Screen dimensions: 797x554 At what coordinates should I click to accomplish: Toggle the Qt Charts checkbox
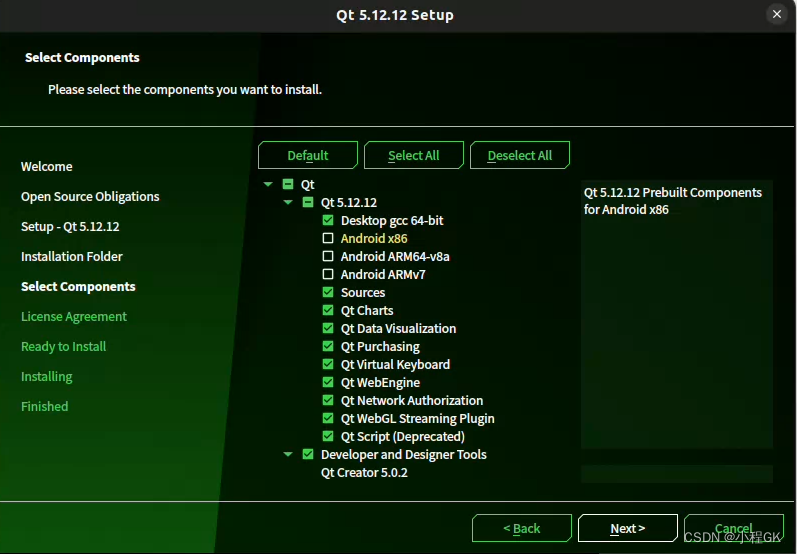click(x=328, y=310)
